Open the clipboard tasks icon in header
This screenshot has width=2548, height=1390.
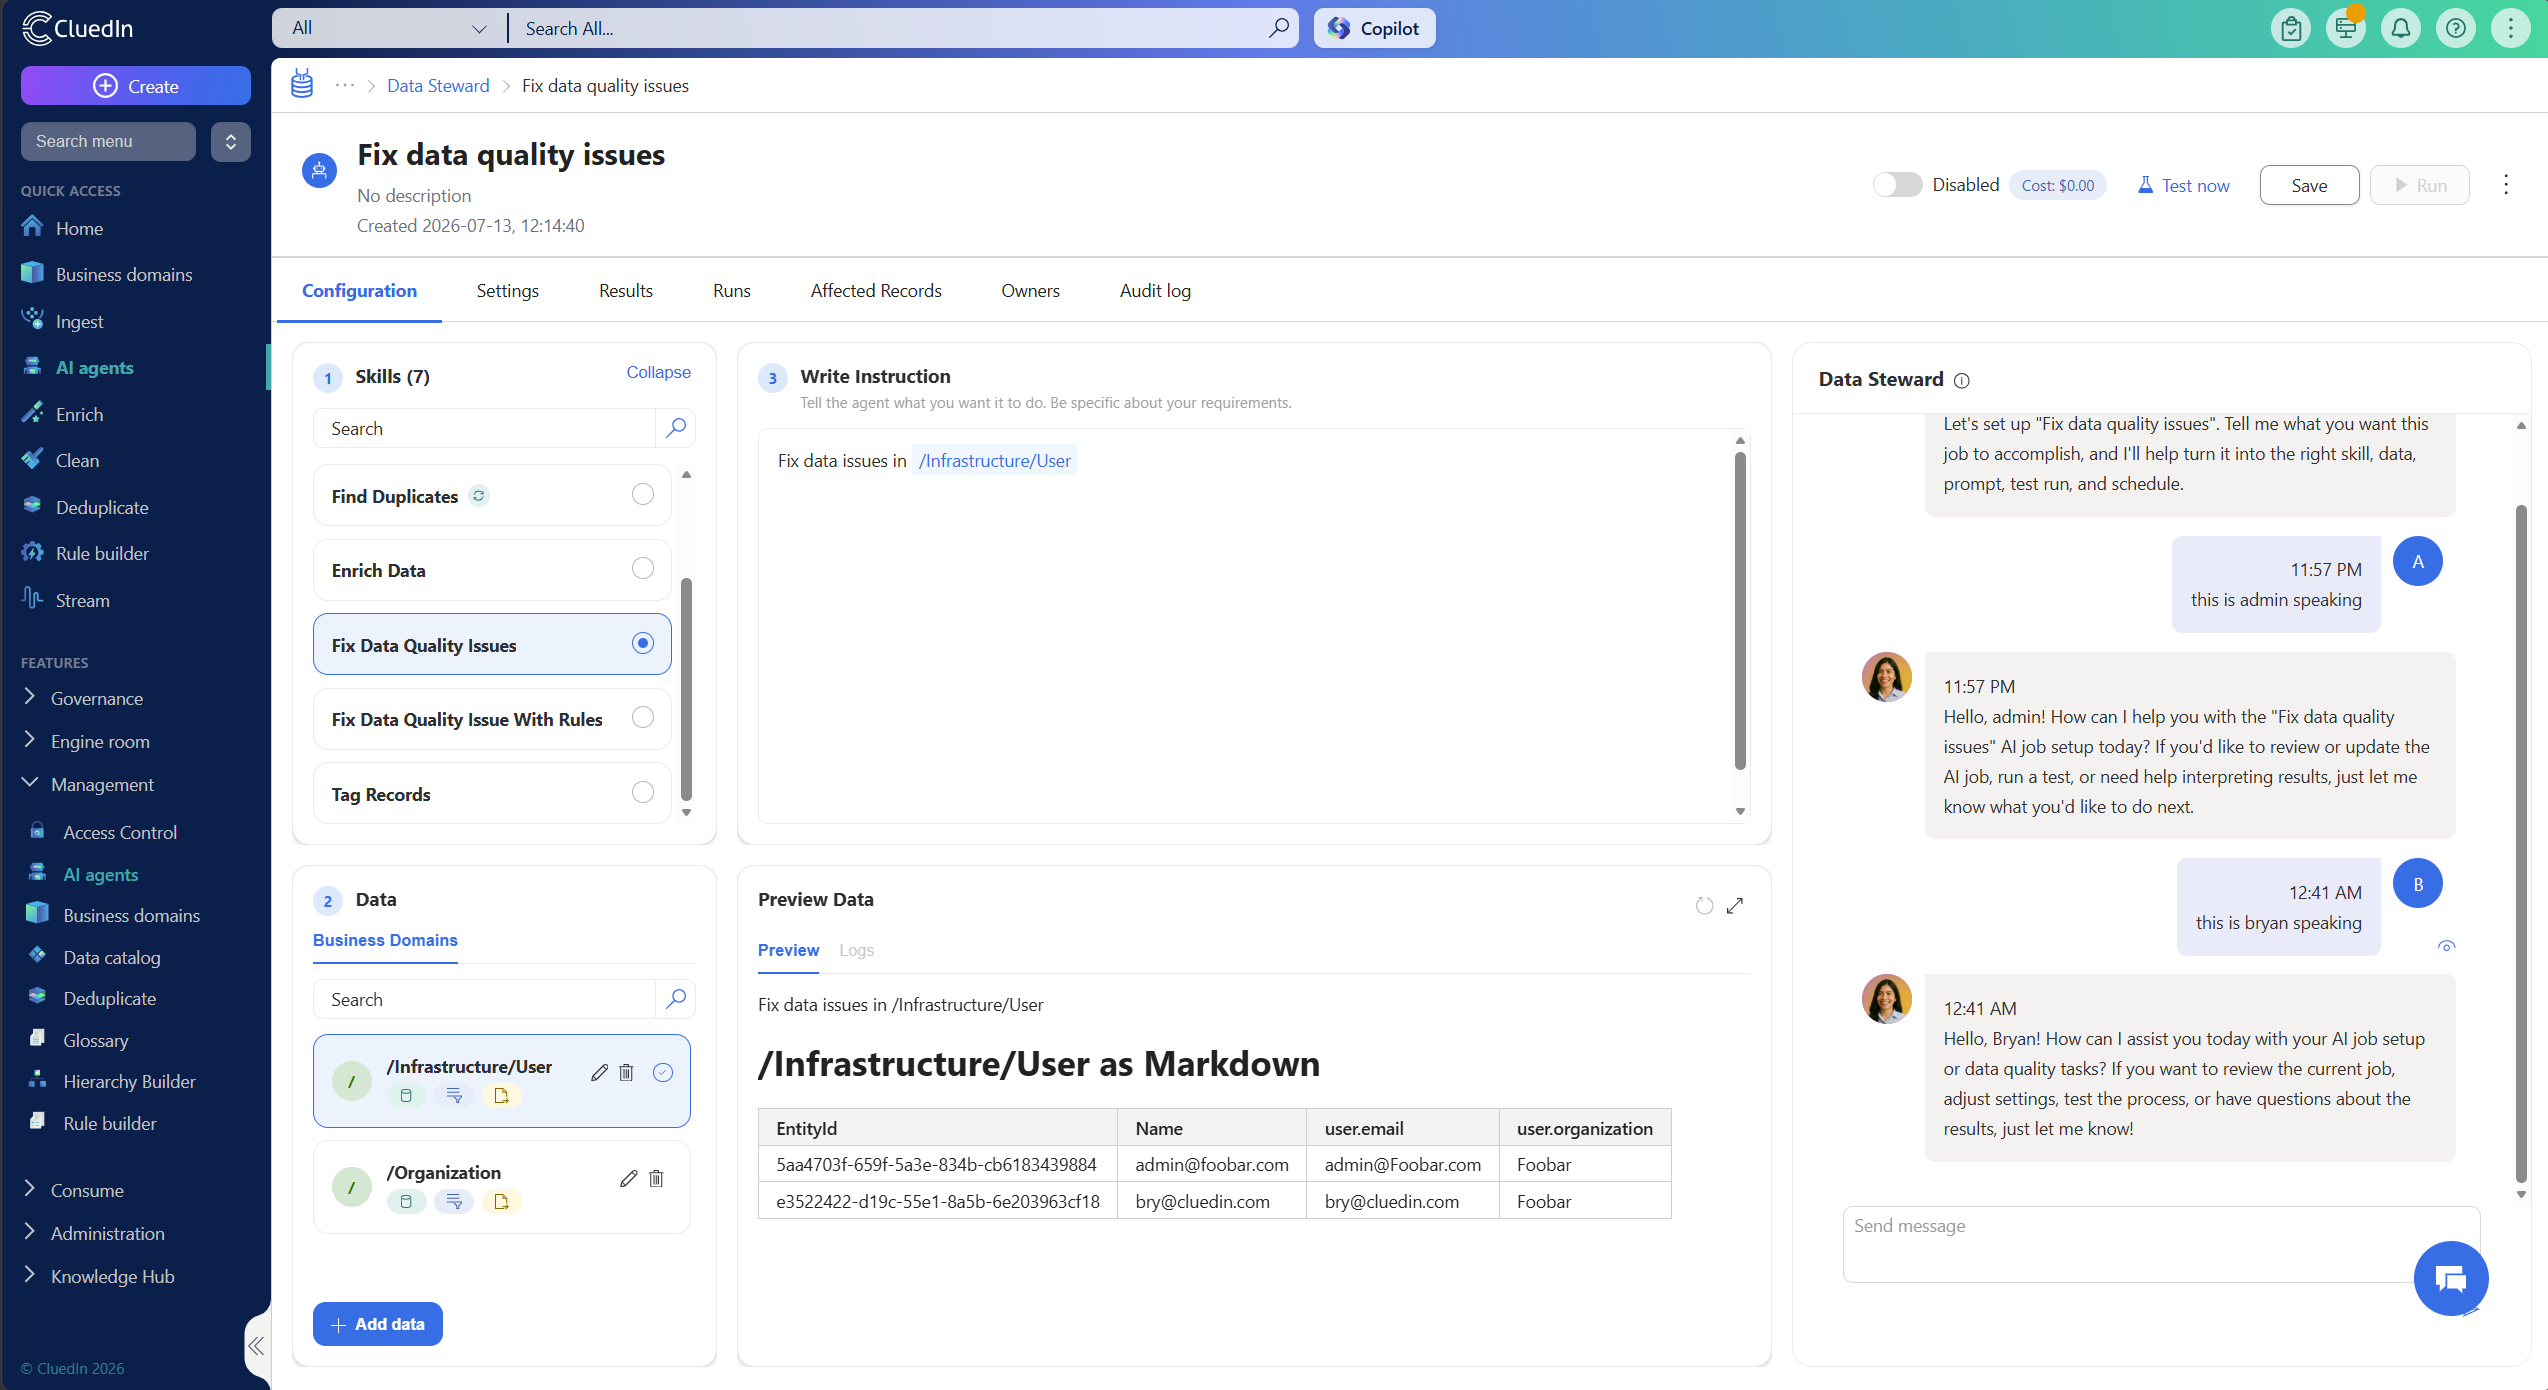point(2291,28)
